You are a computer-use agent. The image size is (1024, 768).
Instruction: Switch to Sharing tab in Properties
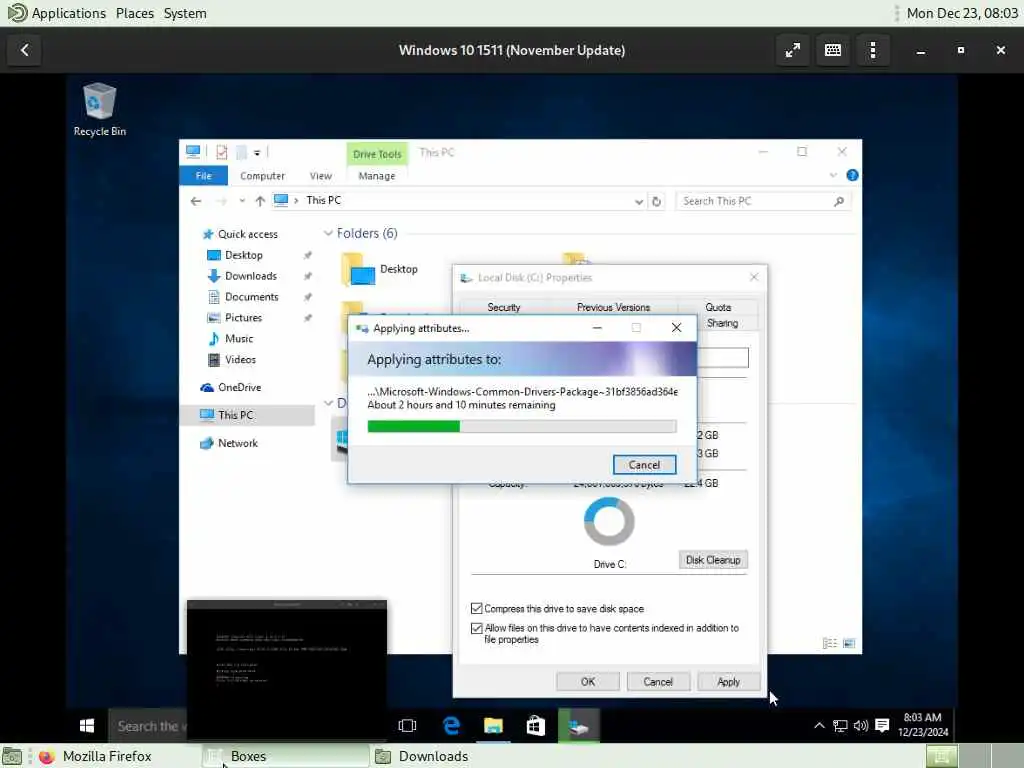click(x=722, y=323)
